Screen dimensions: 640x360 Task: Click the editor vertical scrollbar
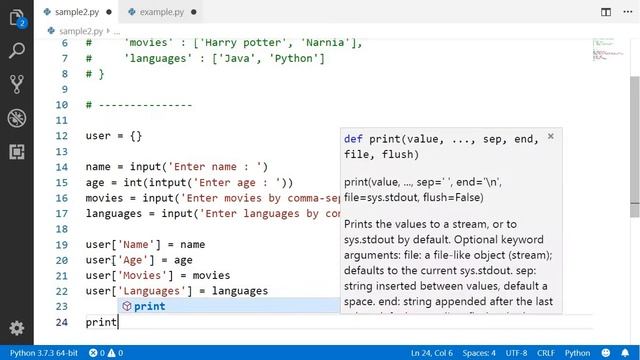coord(635,147)
